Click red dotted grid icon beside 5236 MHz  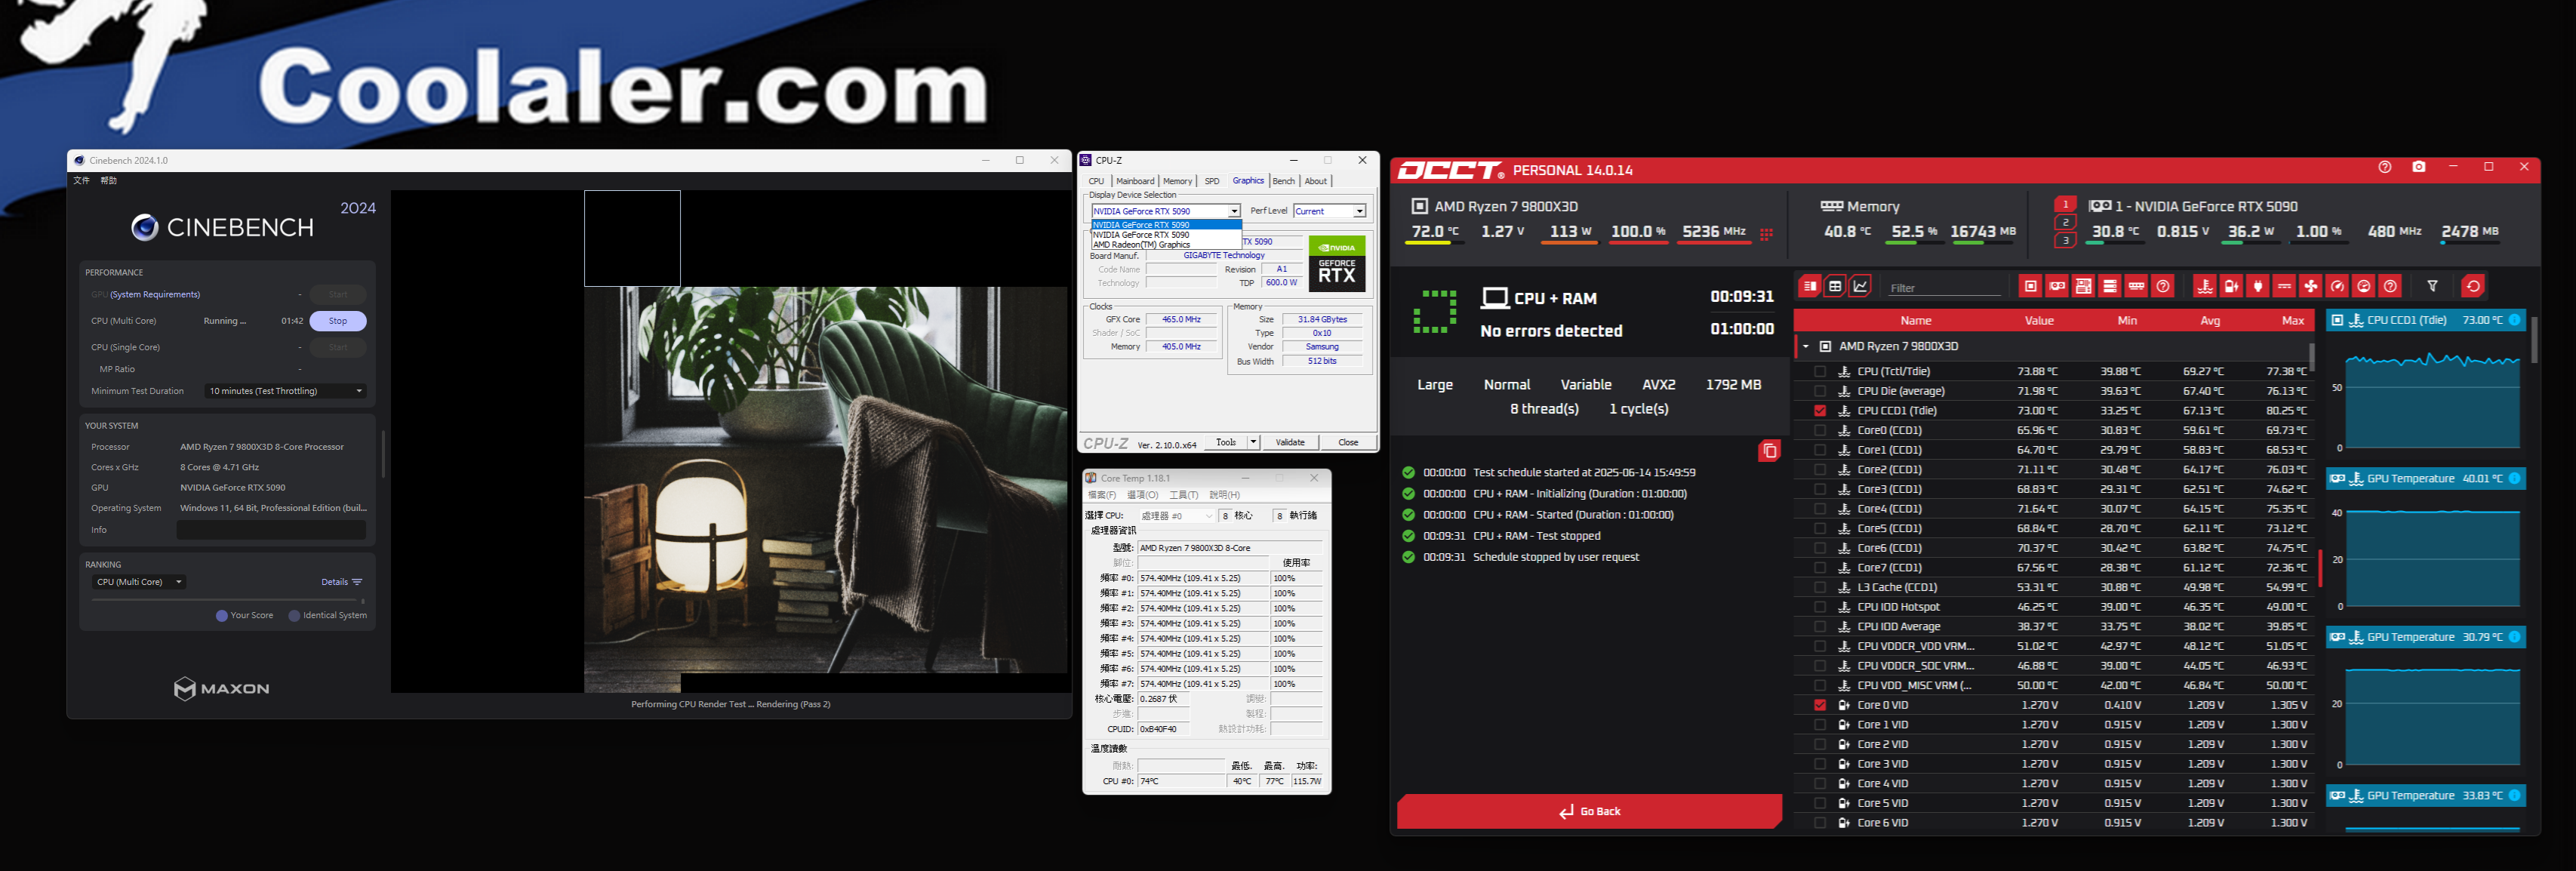(1766, 234)
